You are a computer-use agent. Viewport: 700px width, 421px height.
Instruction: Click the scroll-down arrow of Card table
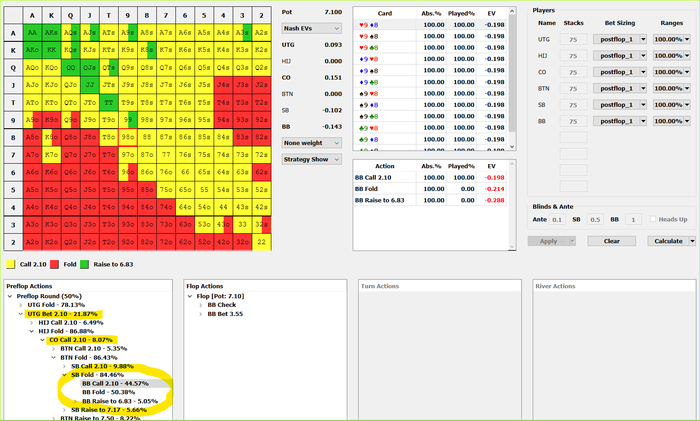coord(512,146)
